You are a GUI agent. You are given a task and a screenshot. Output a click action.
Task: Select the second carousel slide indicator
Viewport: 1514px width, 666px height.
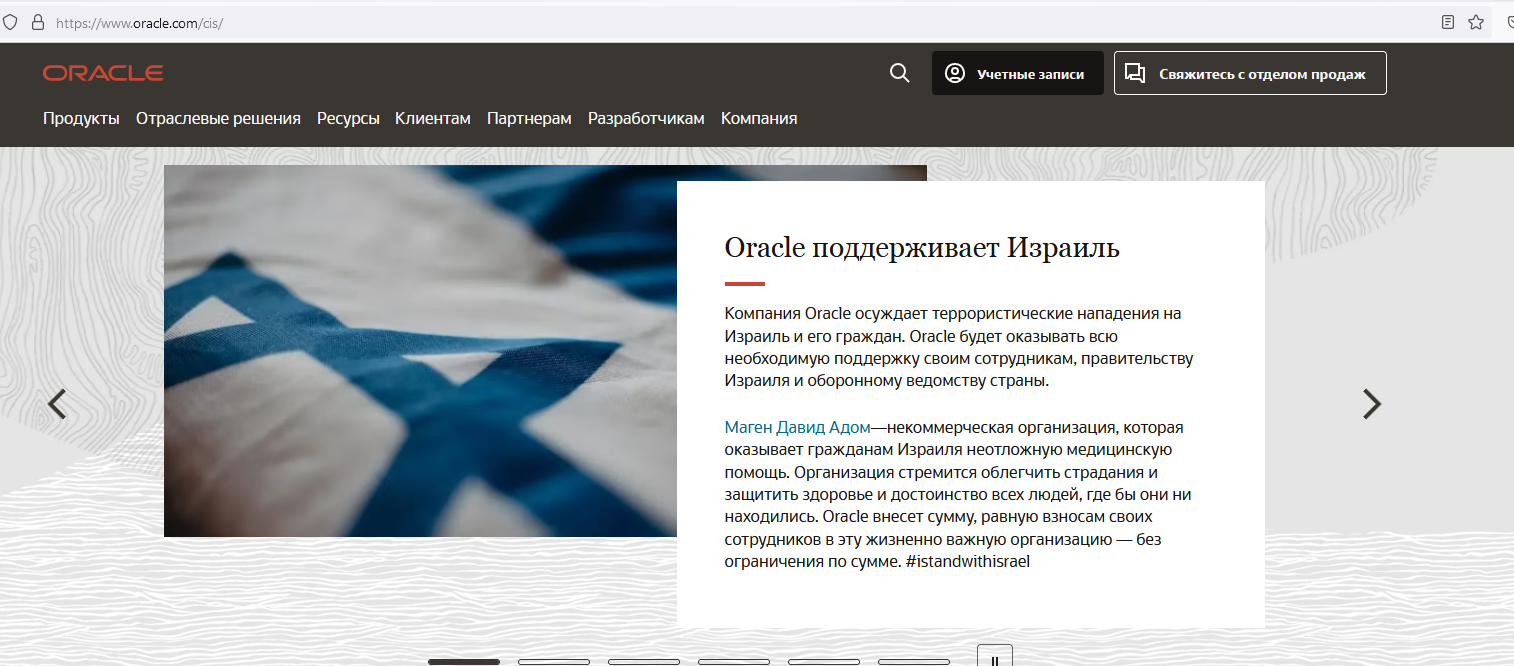(x=553, y=661)
